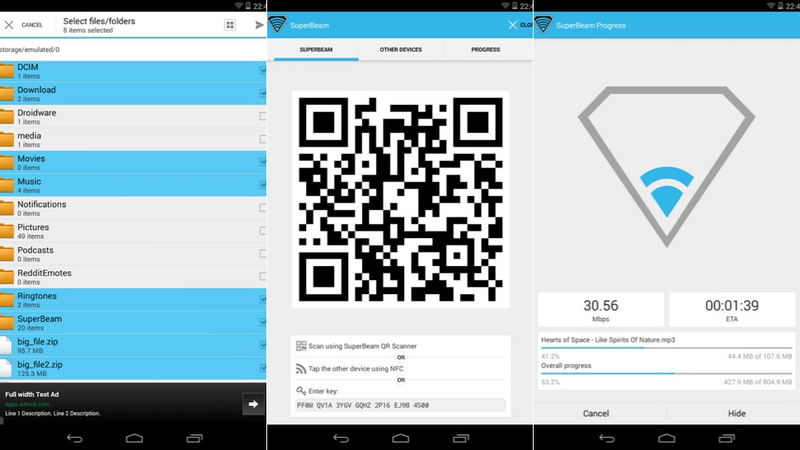
Task: Tap the big_file2.zip file icon
Action: pyautogui.click(x=6, y=368)
